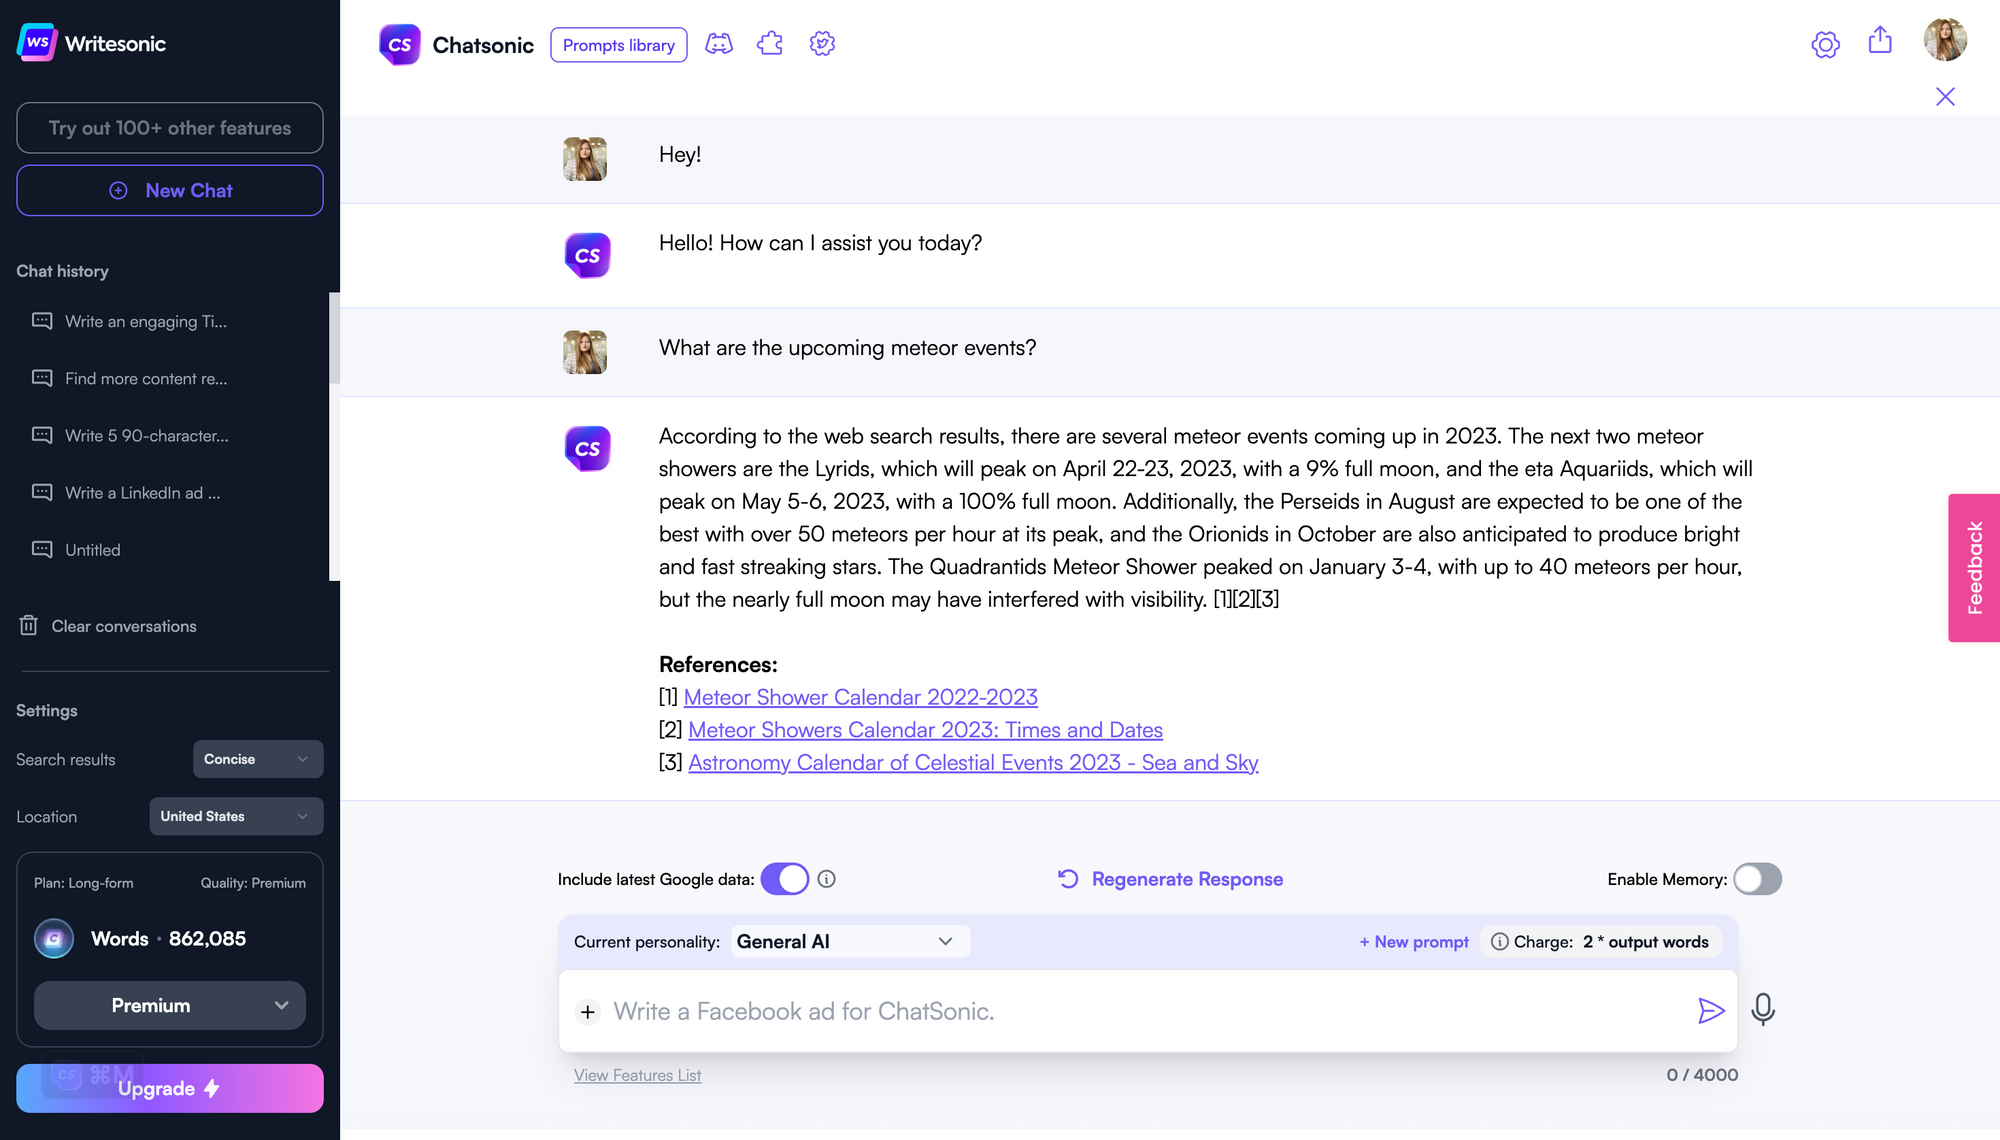Click the browser extension puzzle icon
This screenshot has width=2000, height=1140.
click(x=770, y=44)
